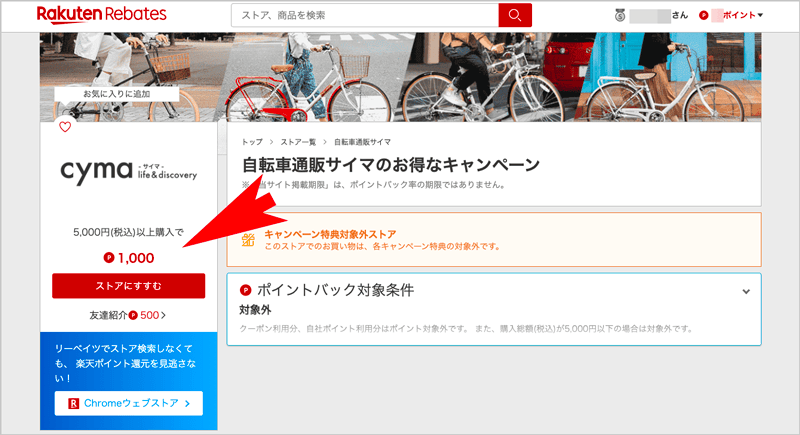Click the 自転車通販サイマのお得なキャンペーン heading
This screenshot has height=435, width=800.
pyautogui.click(x=391, y=165)
